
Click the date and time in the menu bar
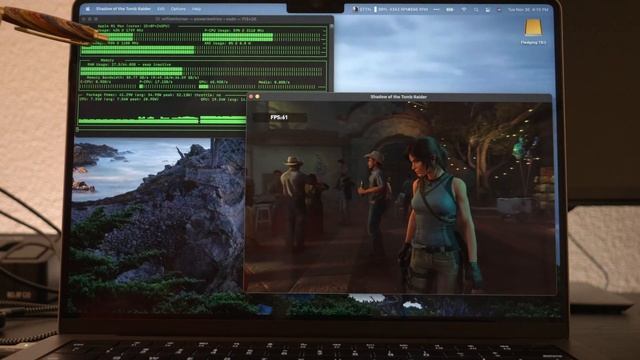click(x=528, y=9)
